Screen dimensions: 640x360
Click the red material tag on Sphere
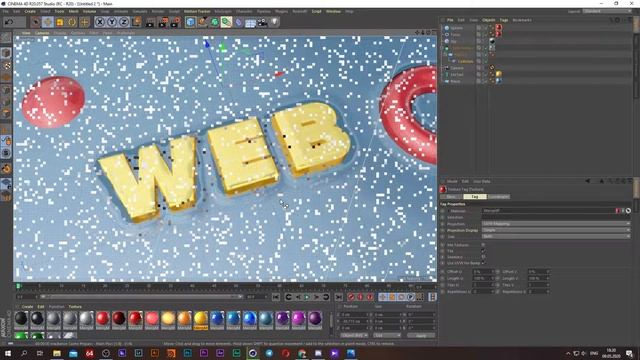(x=499, y=28)
